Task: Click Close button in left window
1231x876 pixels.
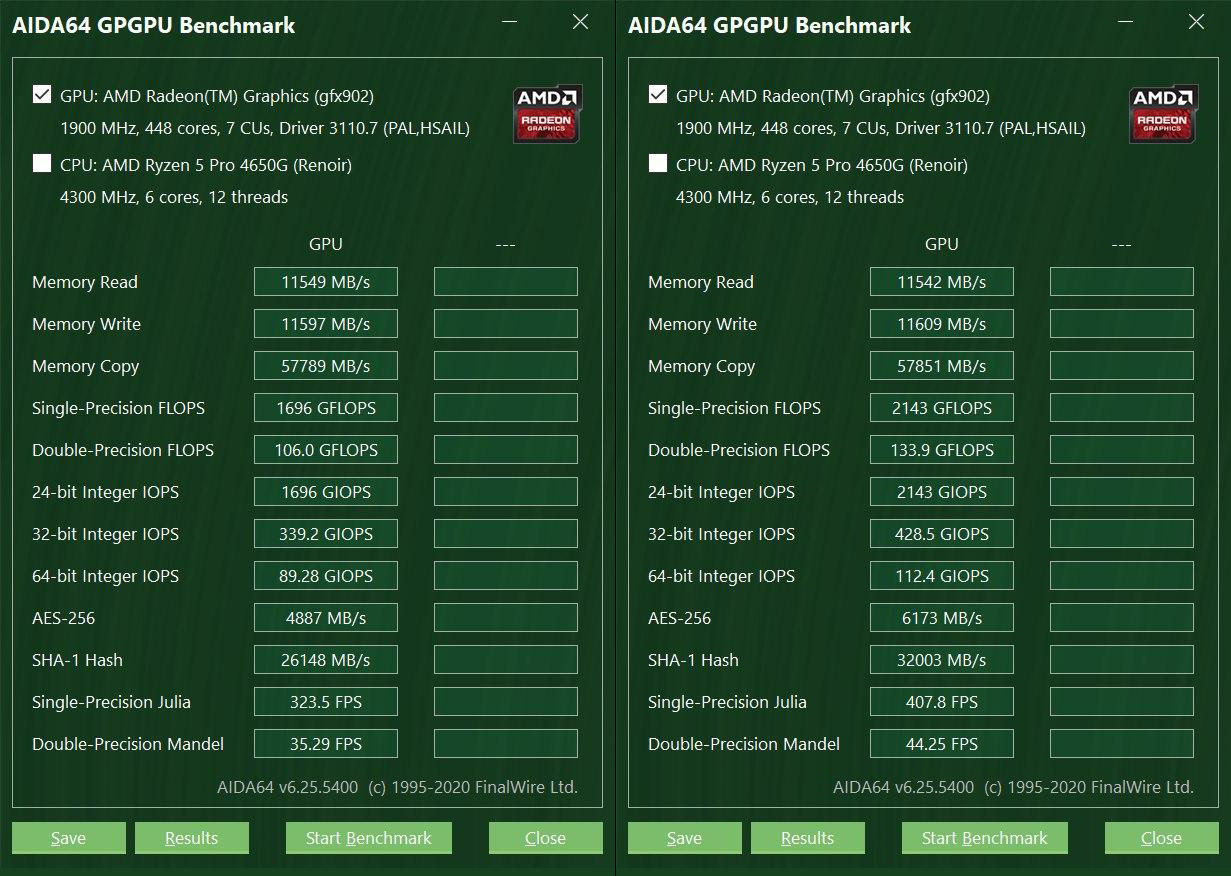Action: coord(546,838)
